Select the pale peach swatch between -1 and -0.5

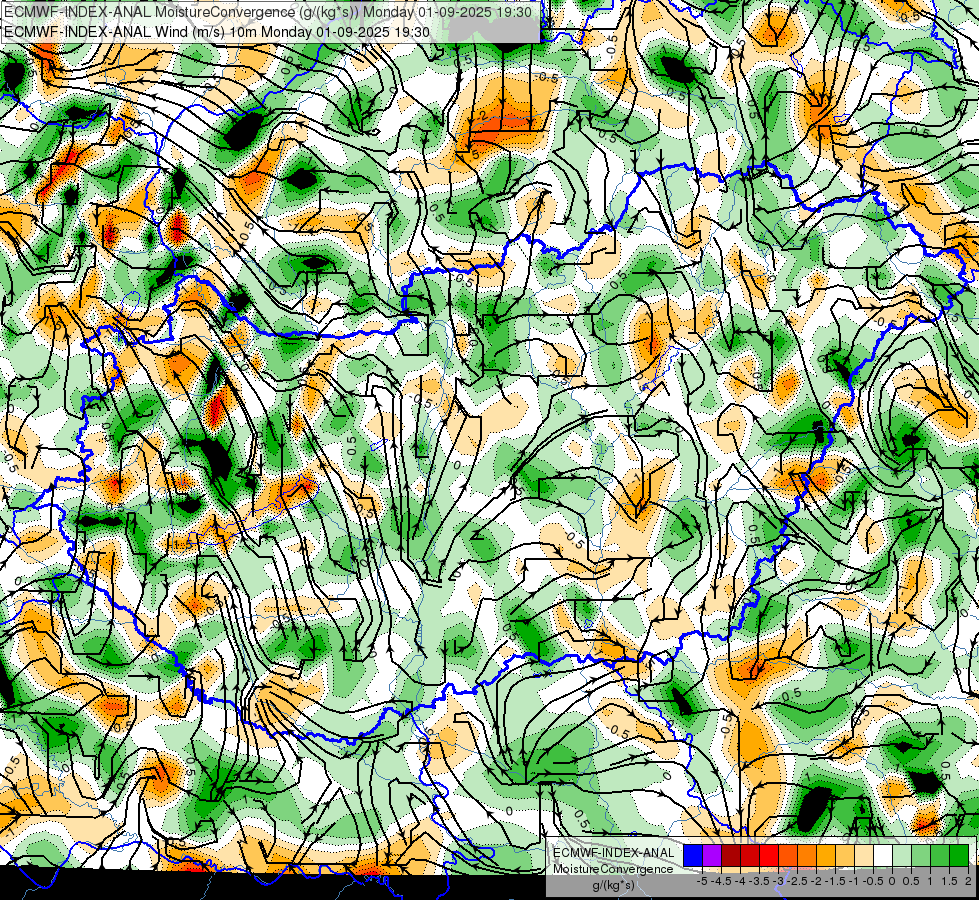pyautogui.click(x=863, y=856)
